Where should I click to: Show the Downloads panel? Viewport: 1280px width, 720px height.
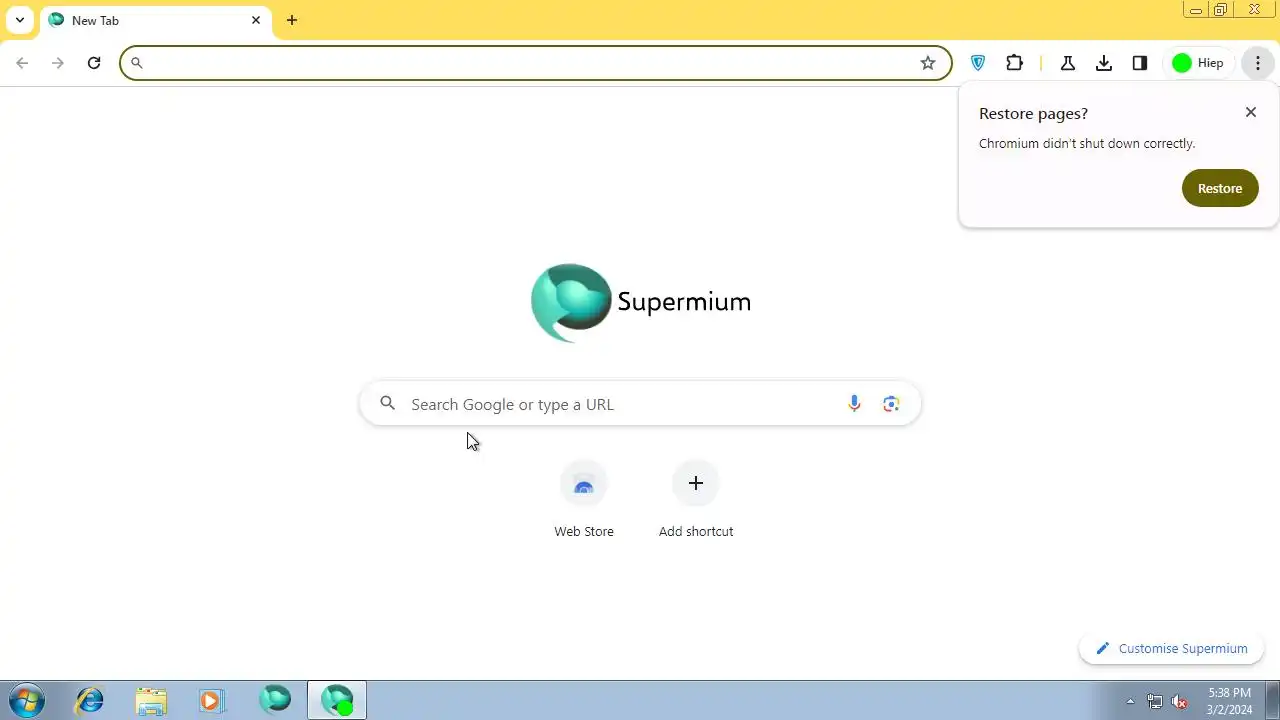[x=1104, y=63]
